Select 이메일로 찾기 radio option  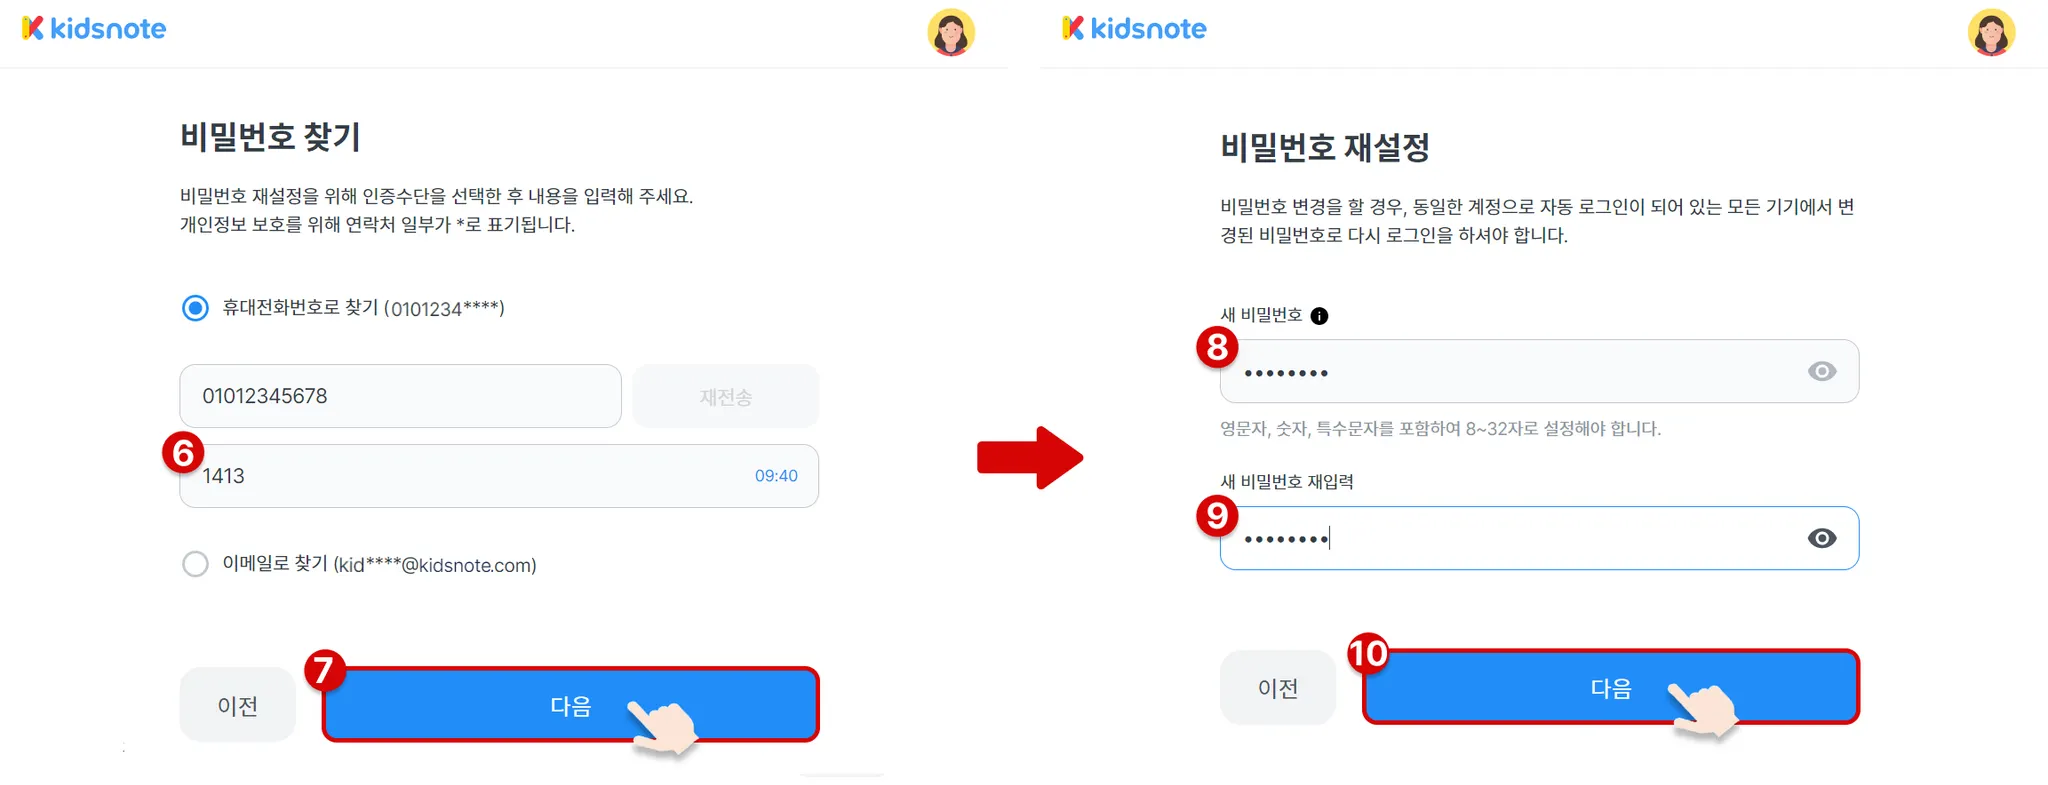(x=196, y=564)
